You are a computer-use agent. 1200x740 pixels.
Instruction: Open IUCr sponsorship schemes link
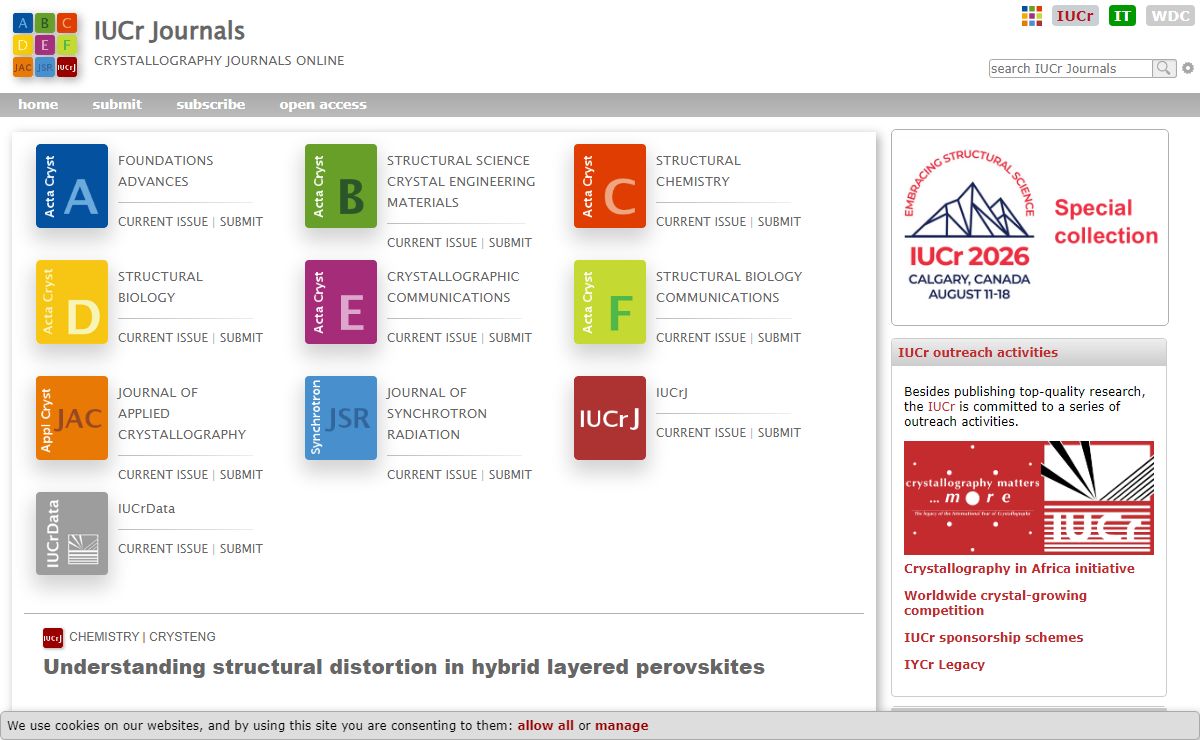993,638
